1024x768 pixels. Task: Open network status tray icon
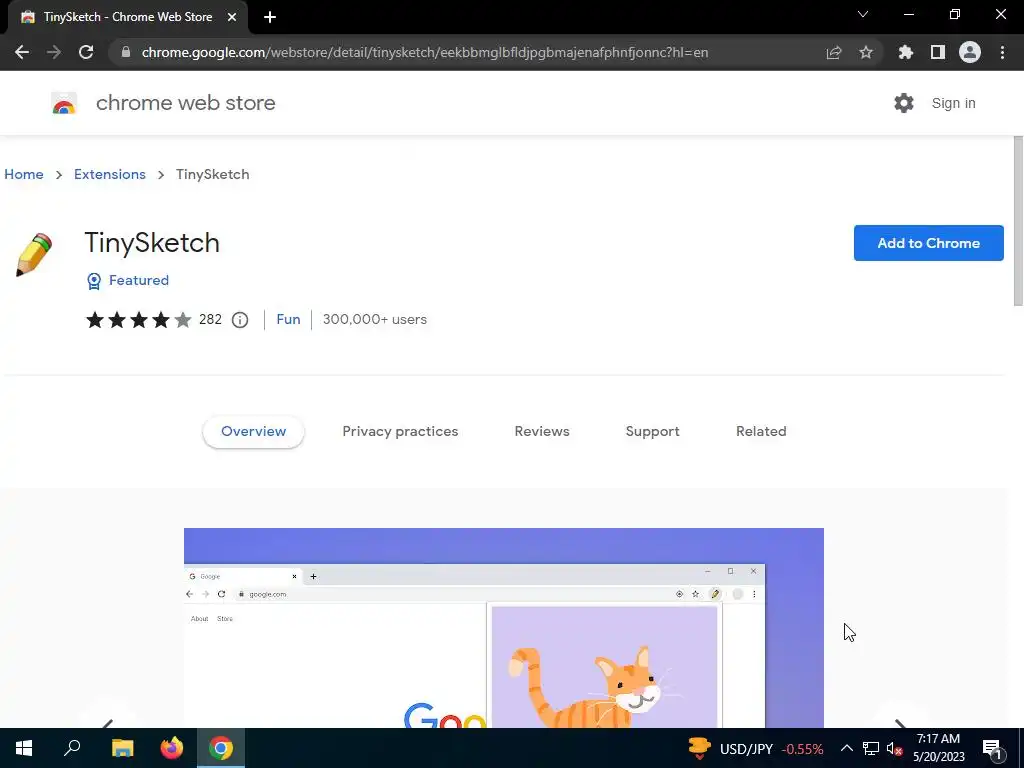[x=871, y=748]
